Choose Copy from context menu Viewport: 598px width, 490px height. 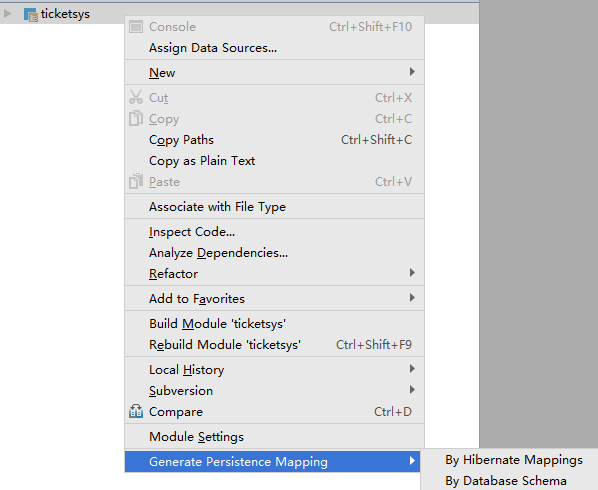pos(274,119)
